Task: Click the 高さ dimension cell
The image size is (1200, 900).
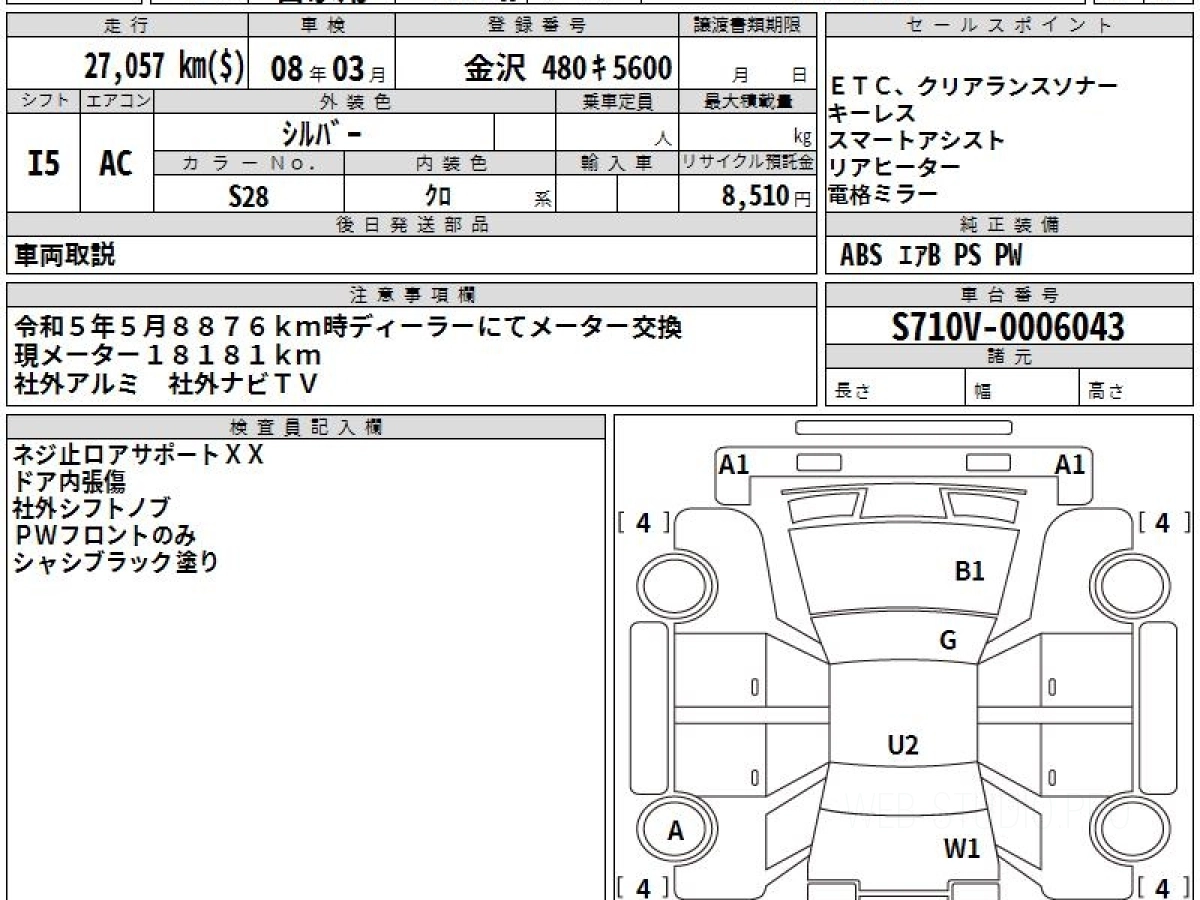Action: pyautogui.click(x=1137, y=389)
